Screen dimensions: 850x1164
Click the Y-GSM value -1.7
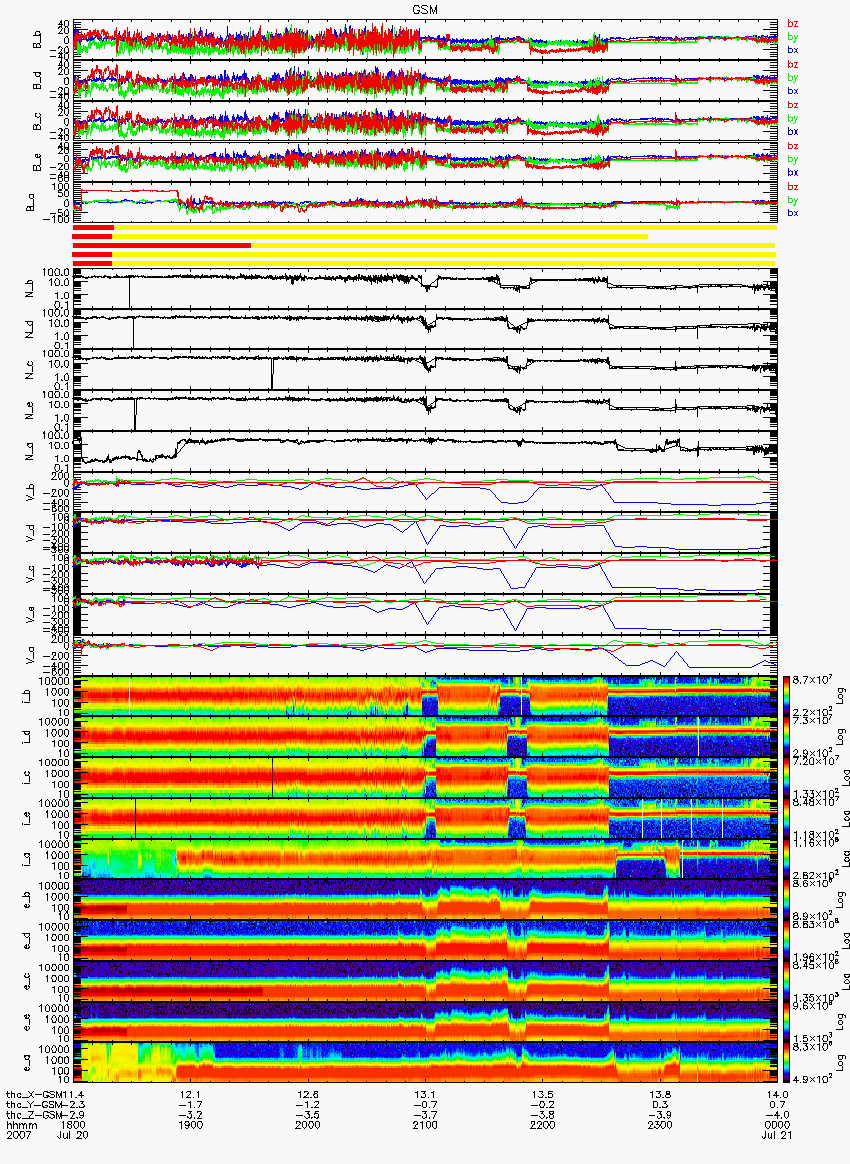pyautogui.click(x=190, y=1105)
